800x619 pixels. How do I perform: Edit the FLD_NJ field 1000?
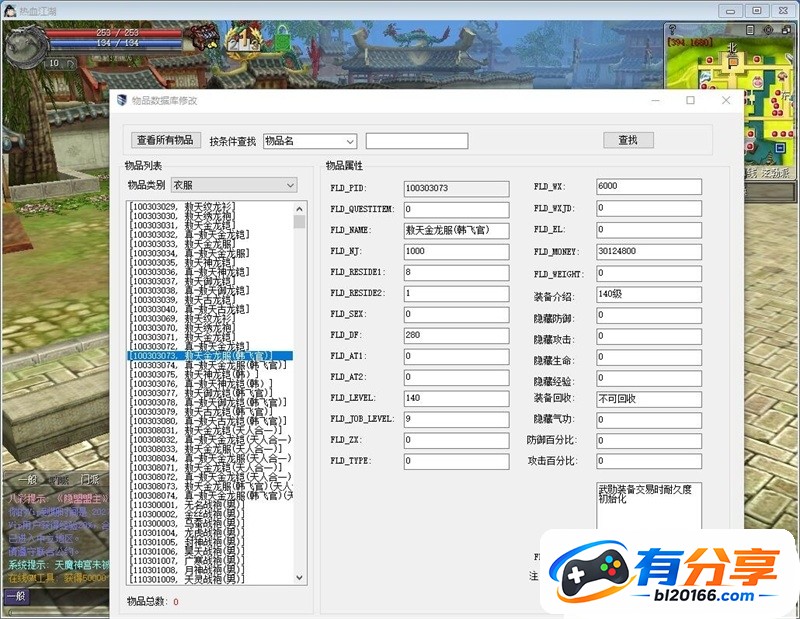(456, 251)
